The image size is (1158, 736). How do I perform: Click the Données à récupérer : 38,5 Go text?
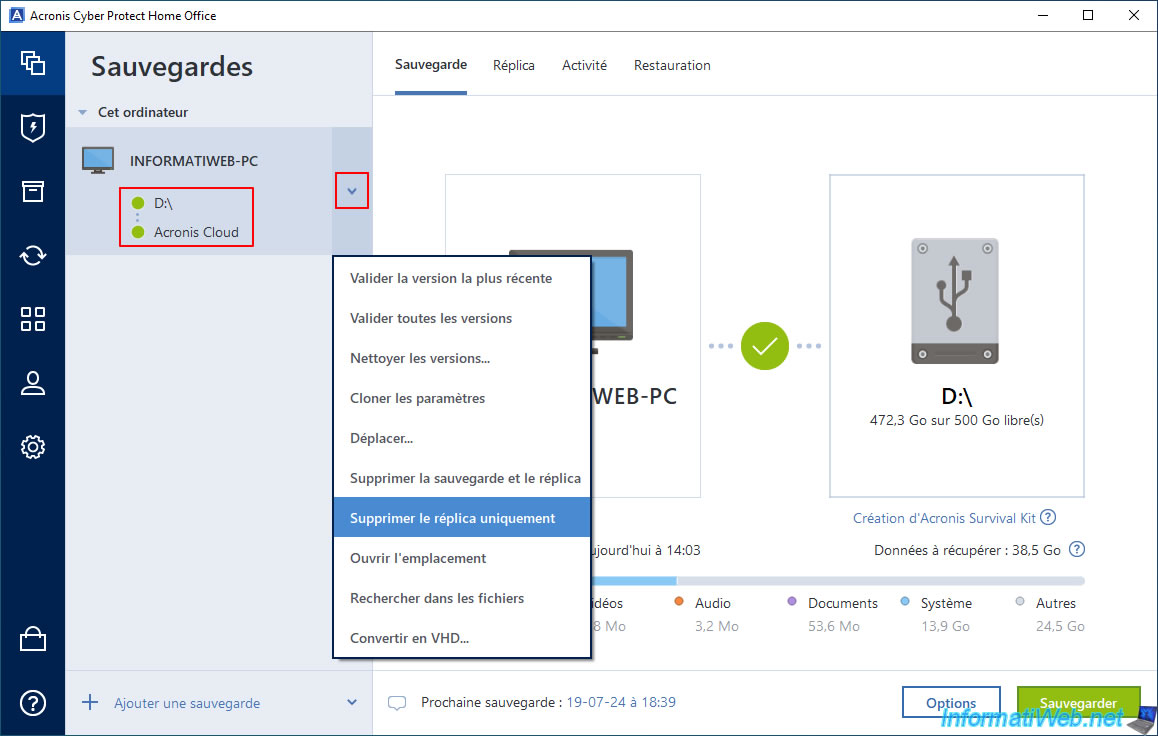click(967, 550)
